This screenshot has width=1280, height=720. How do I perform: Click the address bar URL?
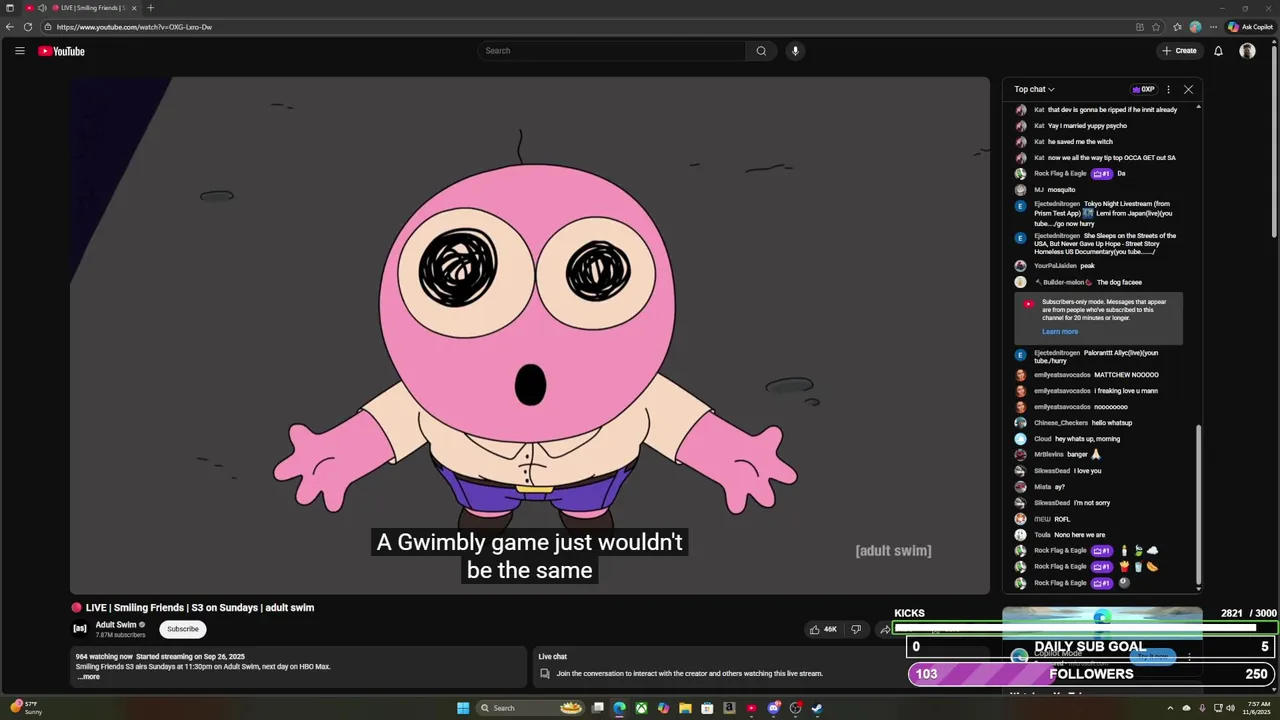click(134, 27)
